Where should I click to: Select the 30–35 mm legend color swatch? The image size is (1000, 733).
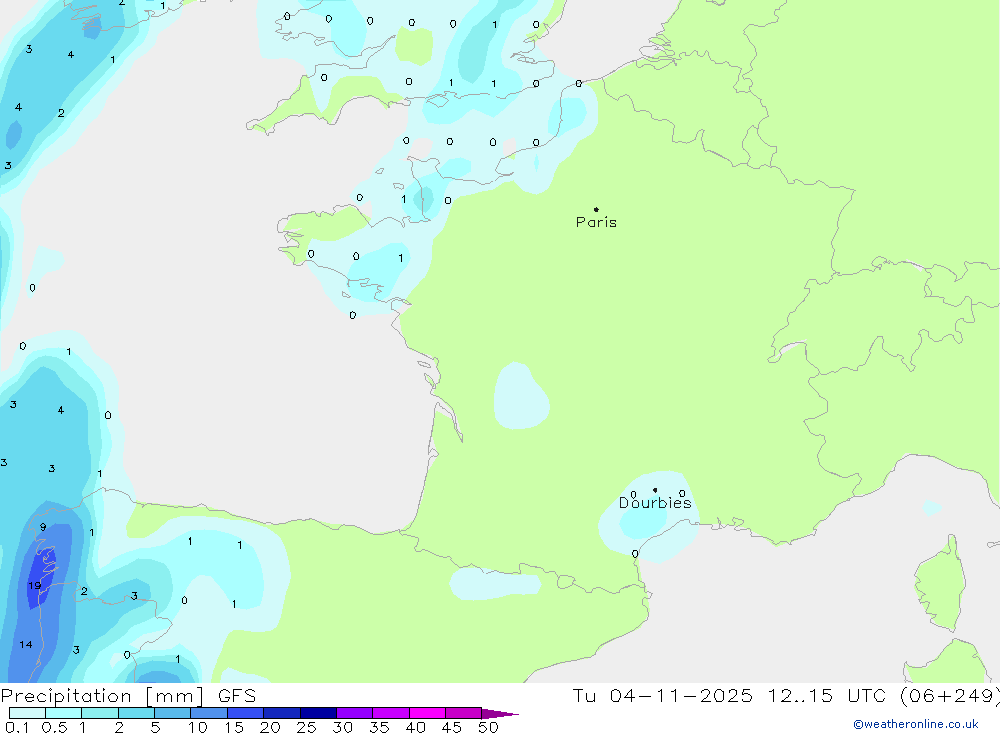tap(355, 713)
